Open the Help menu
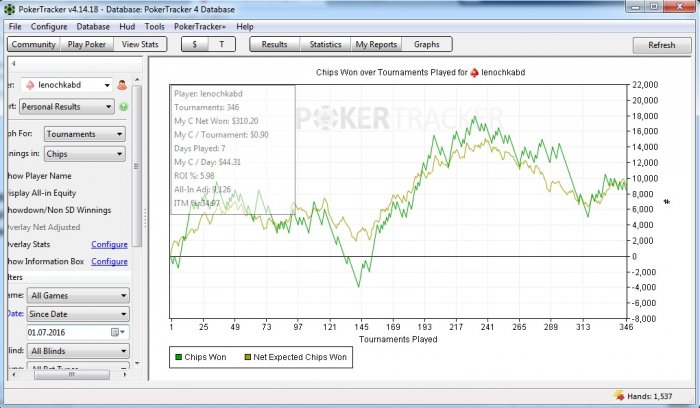Screen dimensions: 700x408 [245, 26]
